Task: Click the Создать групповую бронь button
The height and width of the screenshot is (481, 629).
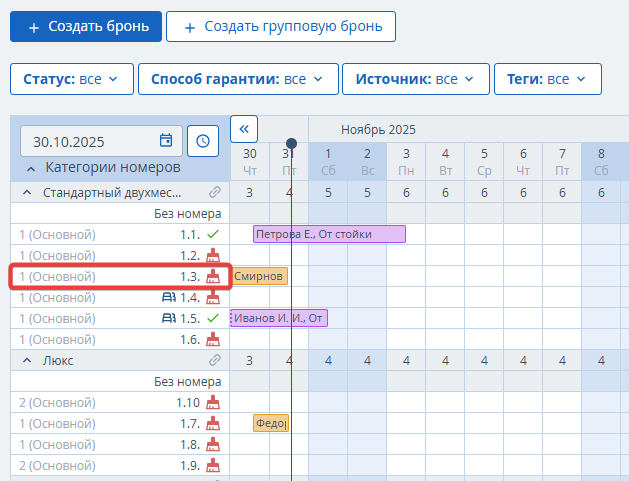Action: [280, 27]
